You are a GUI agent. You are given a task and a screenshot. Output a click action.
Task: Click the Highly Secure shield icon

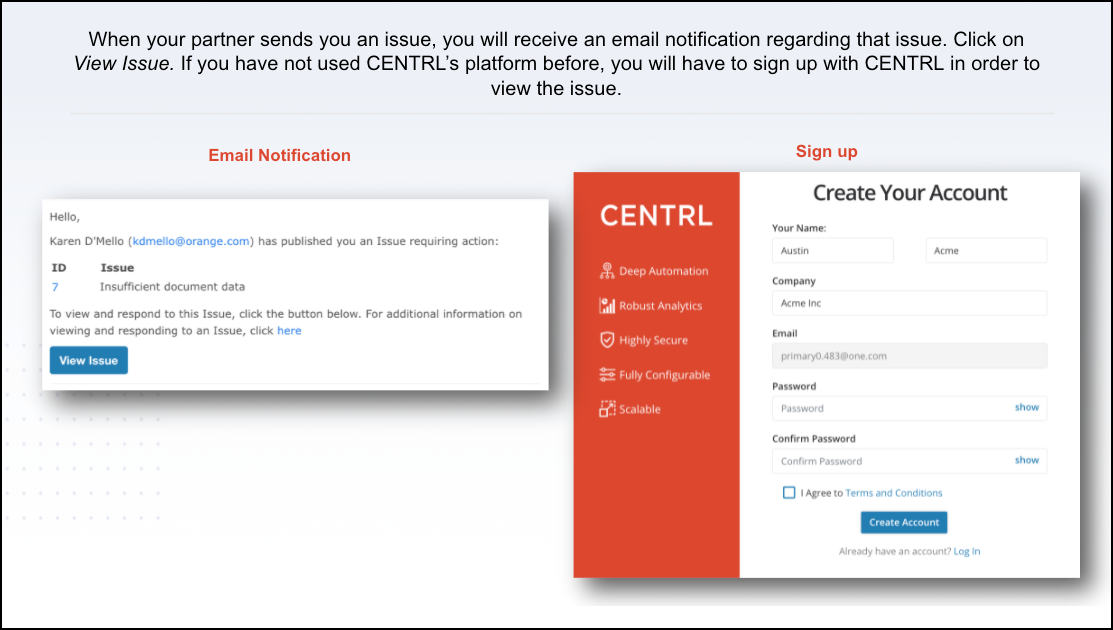pyautogui.click(x=607, y=340)
